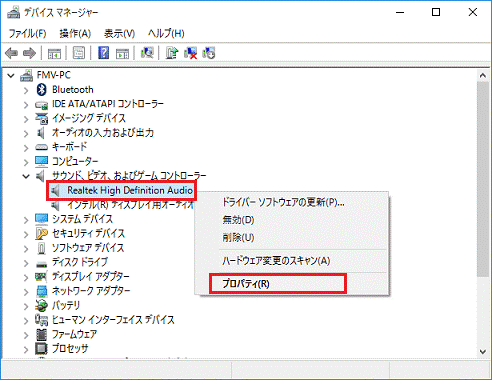Maximize the デバイス マネージャー window
This screenshot has width=492, height=380.
(x=436, y=12)
